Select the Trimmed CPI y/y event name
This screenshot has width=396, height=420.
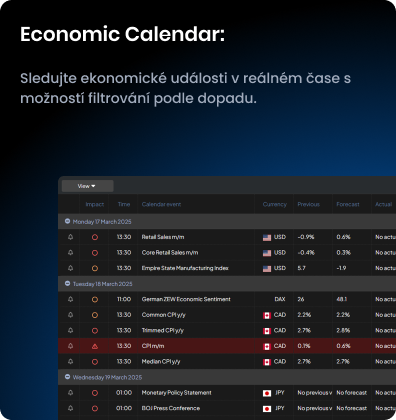pyautogui.click(x=163, y=330)
